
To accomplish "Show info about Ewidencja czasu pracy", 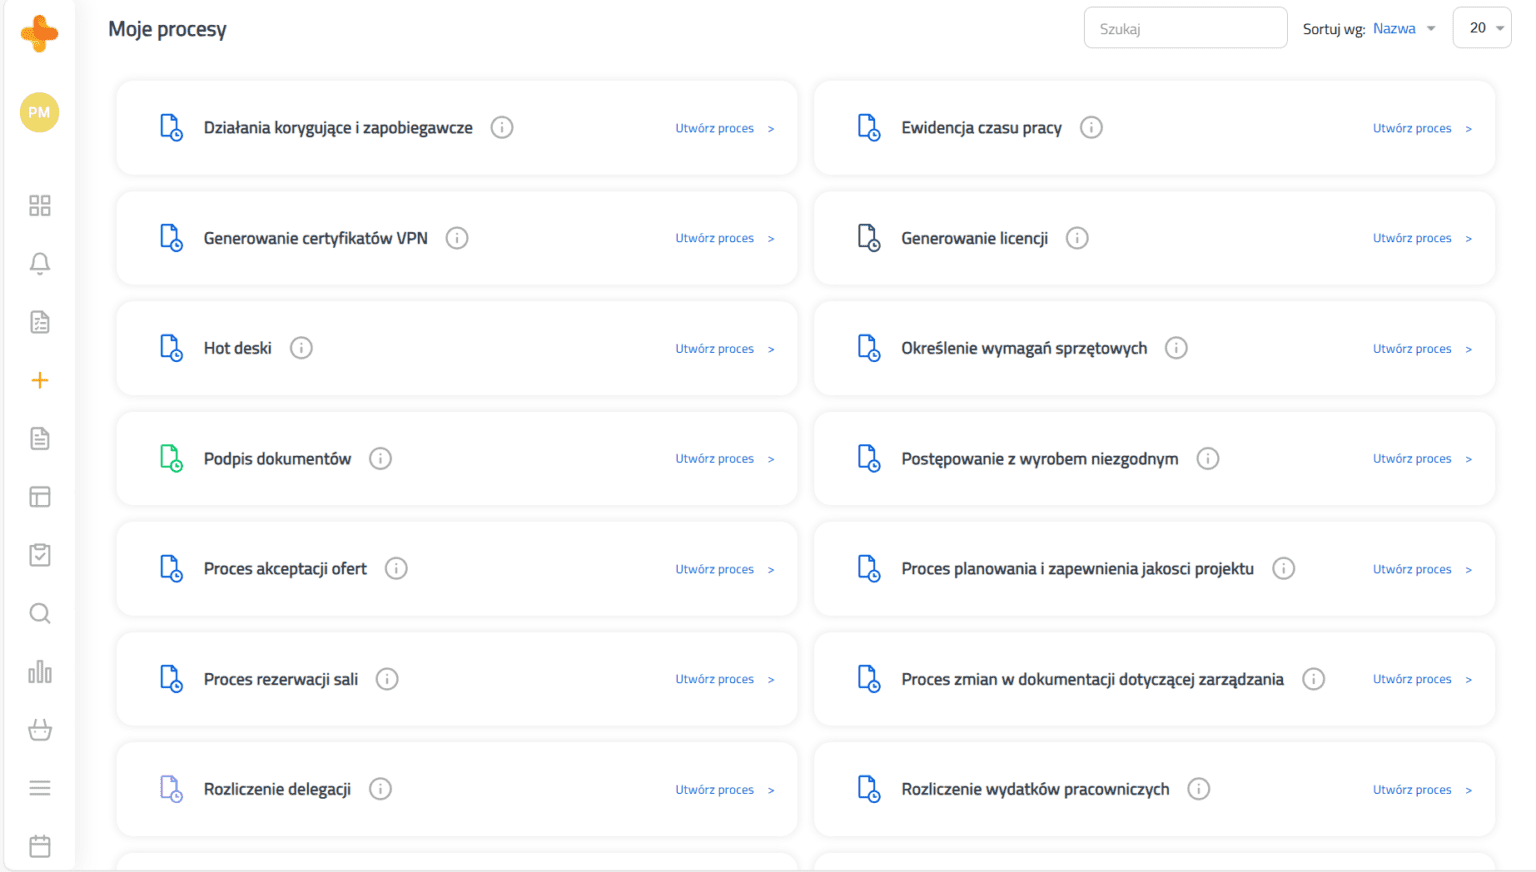I will point(1091,127).
